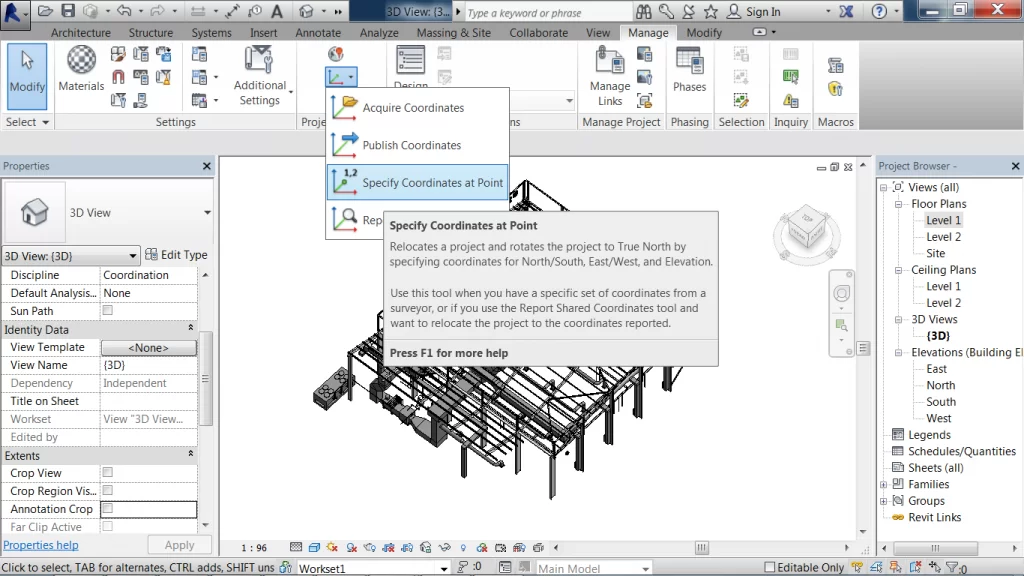Toggle the Crop View checkbox

pos(108,473)
